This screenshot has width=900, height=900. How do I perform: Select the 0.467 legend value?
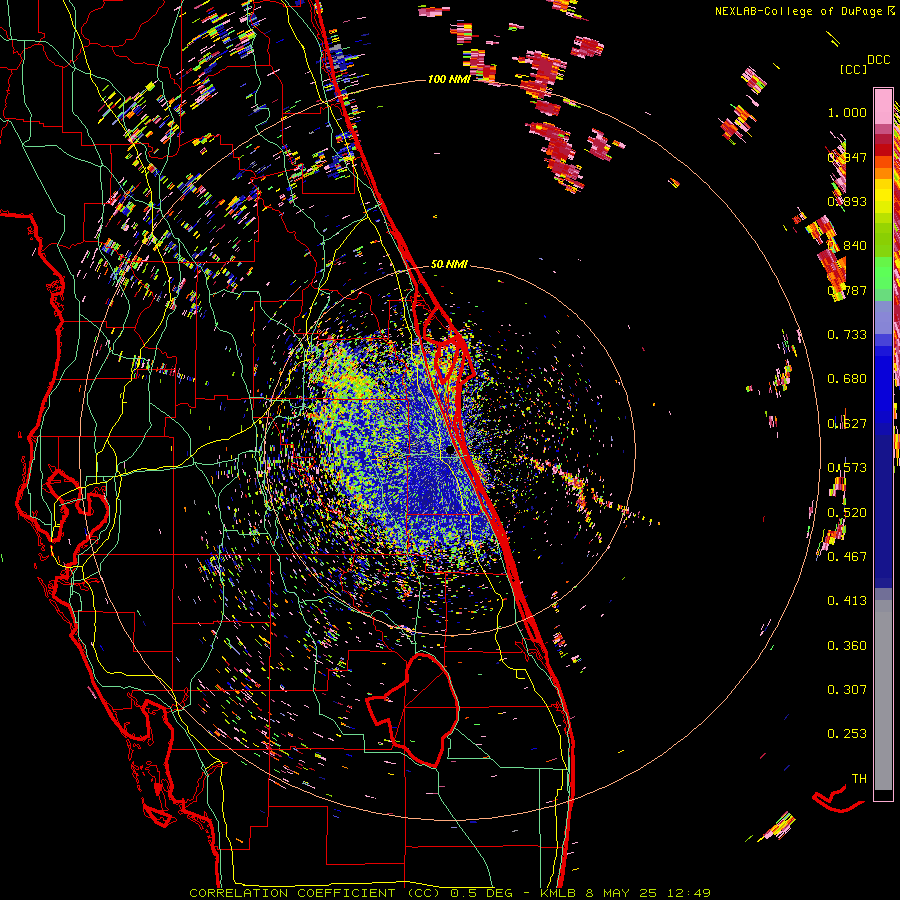847,557
